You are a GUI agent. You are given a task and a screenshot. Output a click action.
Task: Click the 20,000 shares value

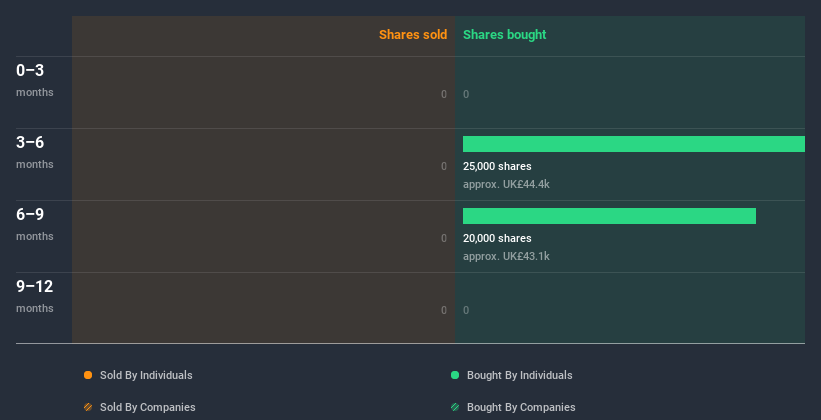(497, 238)
